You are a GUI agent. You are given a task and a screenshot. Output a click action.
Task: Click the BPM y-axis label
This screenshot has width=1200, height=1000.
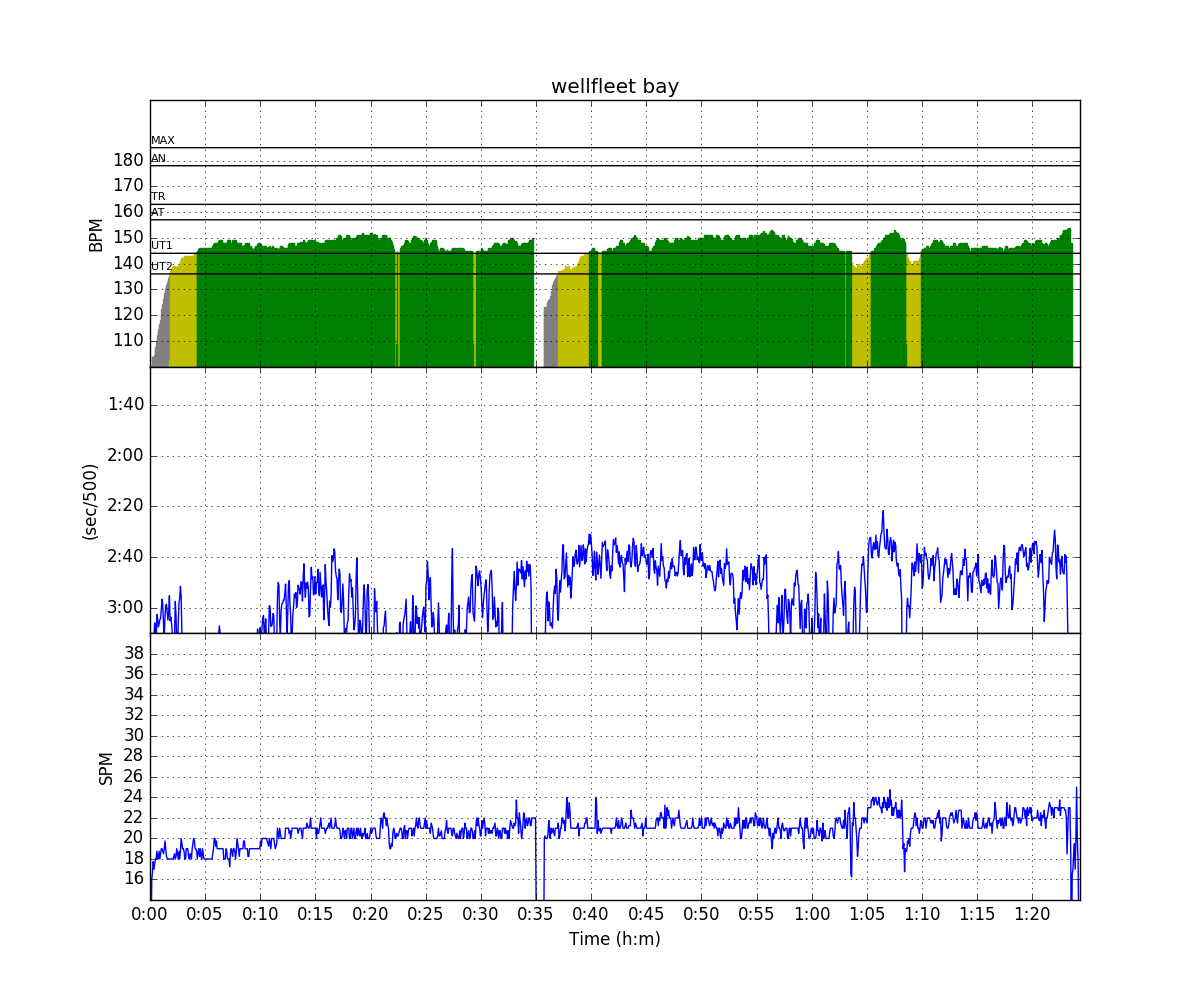[97, 234]
